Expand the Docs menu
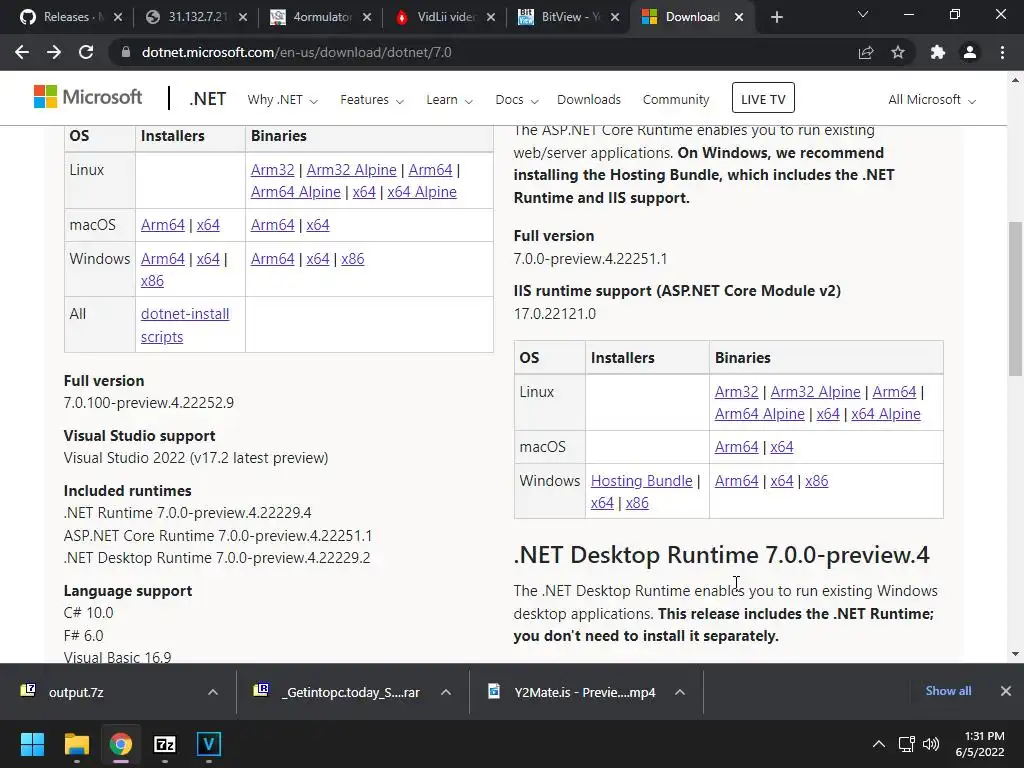This screenshot has width=1024, height=768. pos(517,100)
